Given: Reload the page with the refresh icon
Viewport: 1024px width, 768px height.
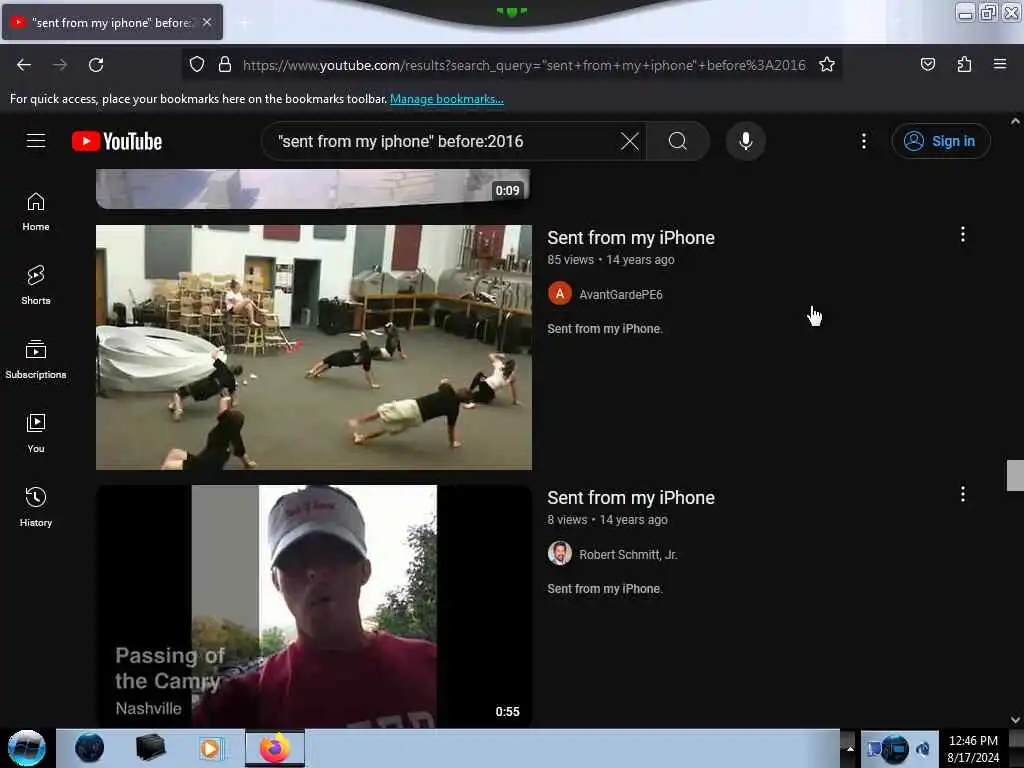Looking at the screenshot, I should (x=96, y=65).
